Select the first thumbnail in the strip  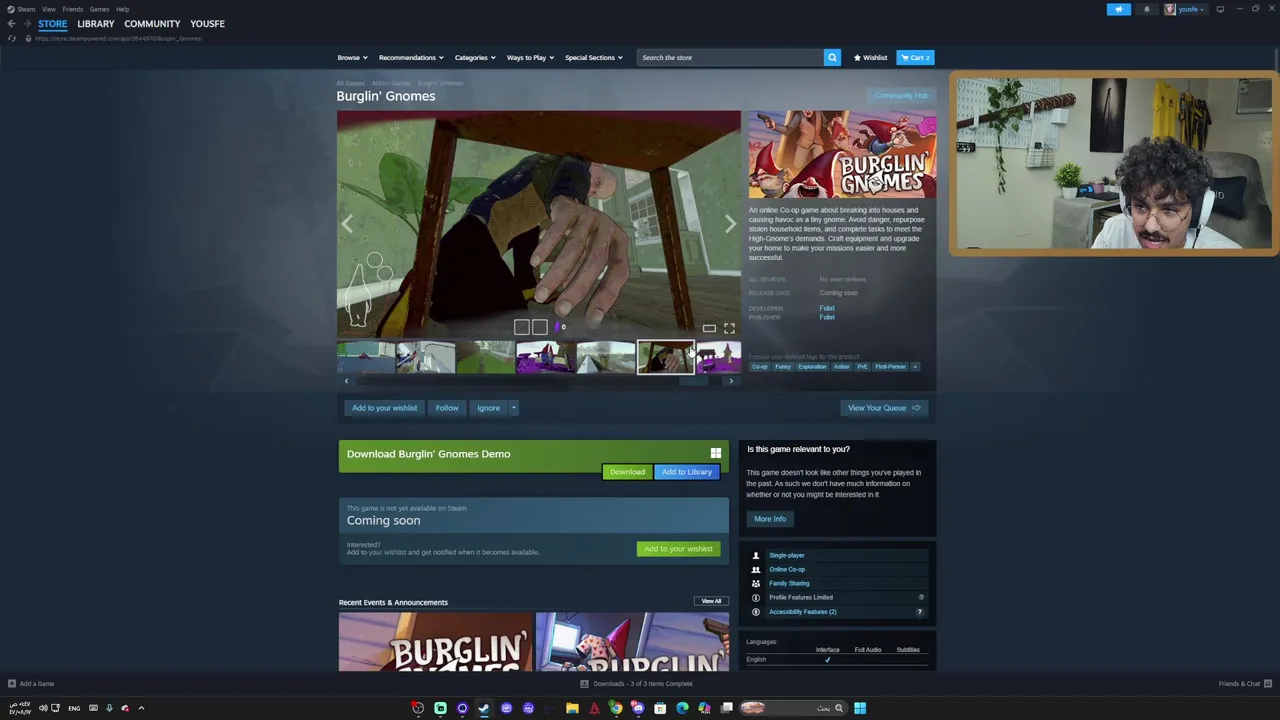pos(365,357)
